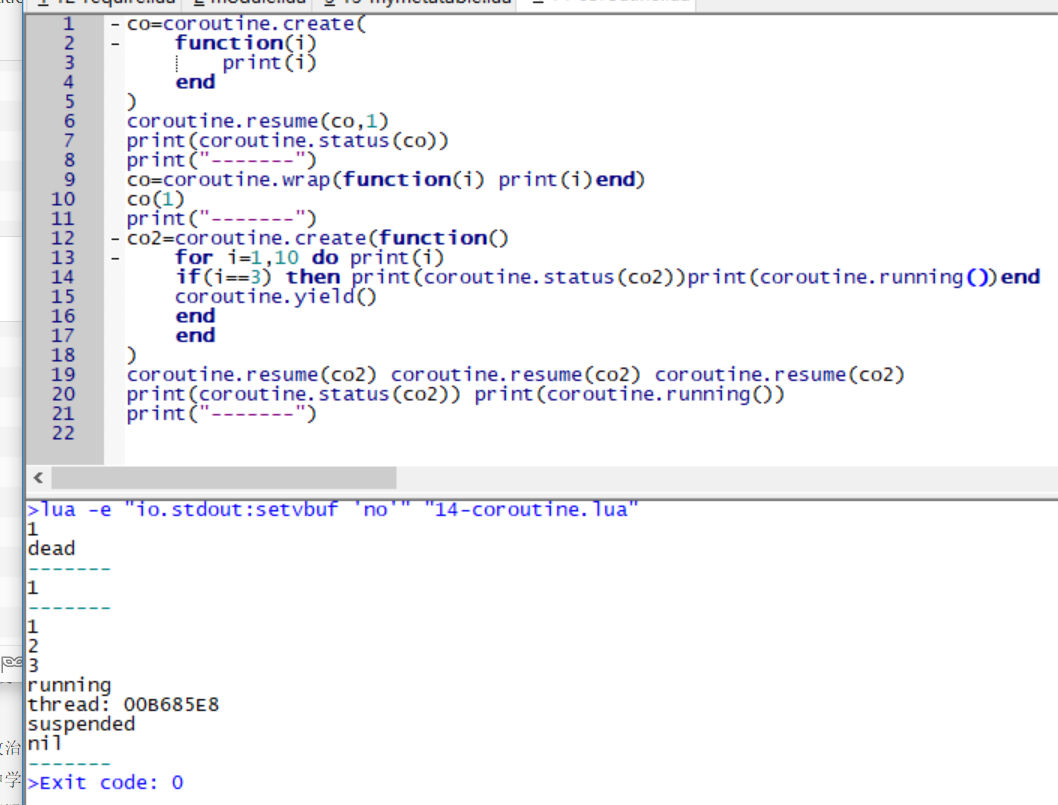
Task: Collapse the co2 fold marker at line 12
Action: 115,239
